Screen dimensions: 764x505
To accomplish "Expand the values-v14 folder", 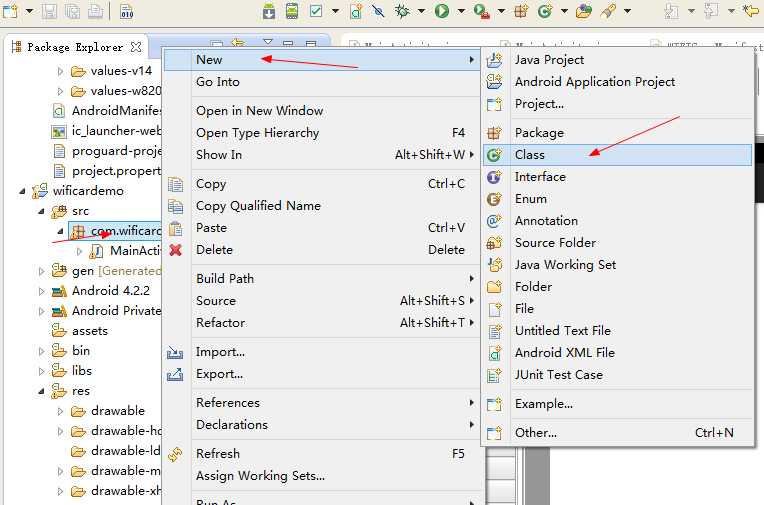I will [x=60, y=72].
